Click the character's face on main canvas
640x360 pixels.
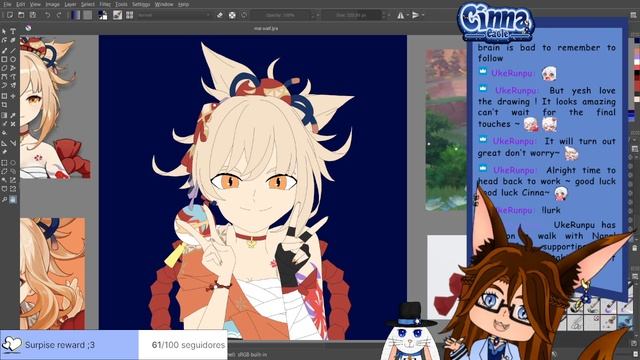point(254,192)
